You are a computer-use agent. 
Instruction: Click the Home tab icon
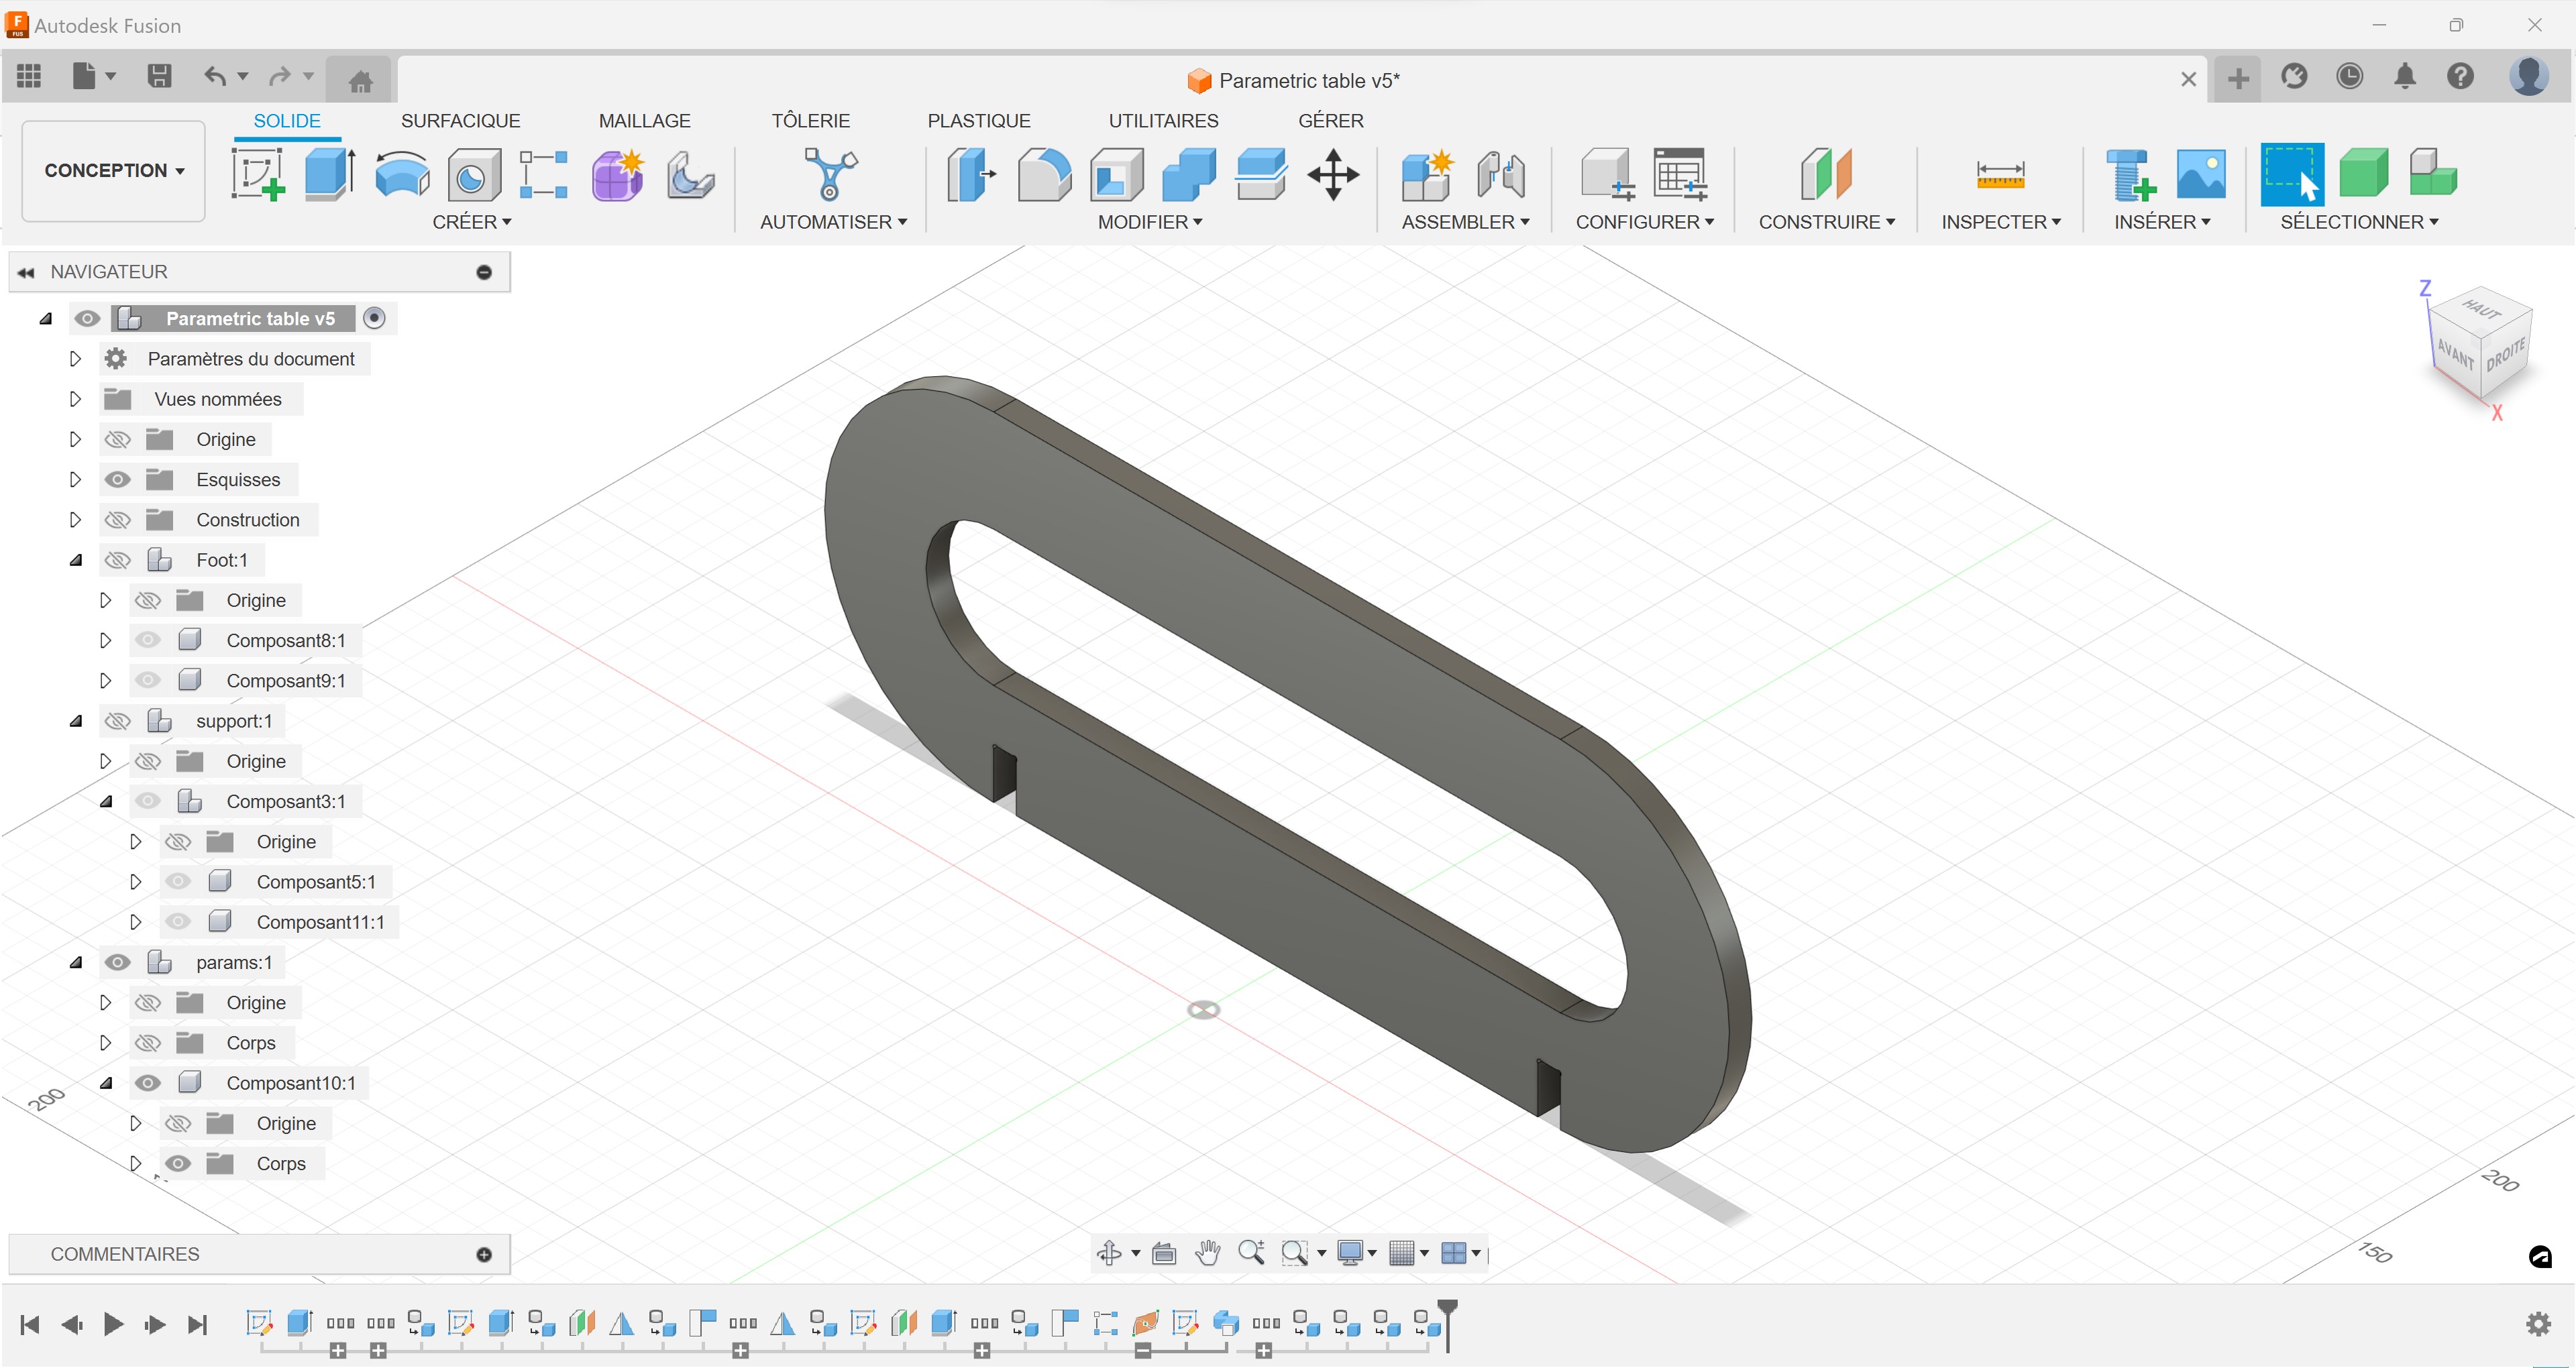coord(360,80)
